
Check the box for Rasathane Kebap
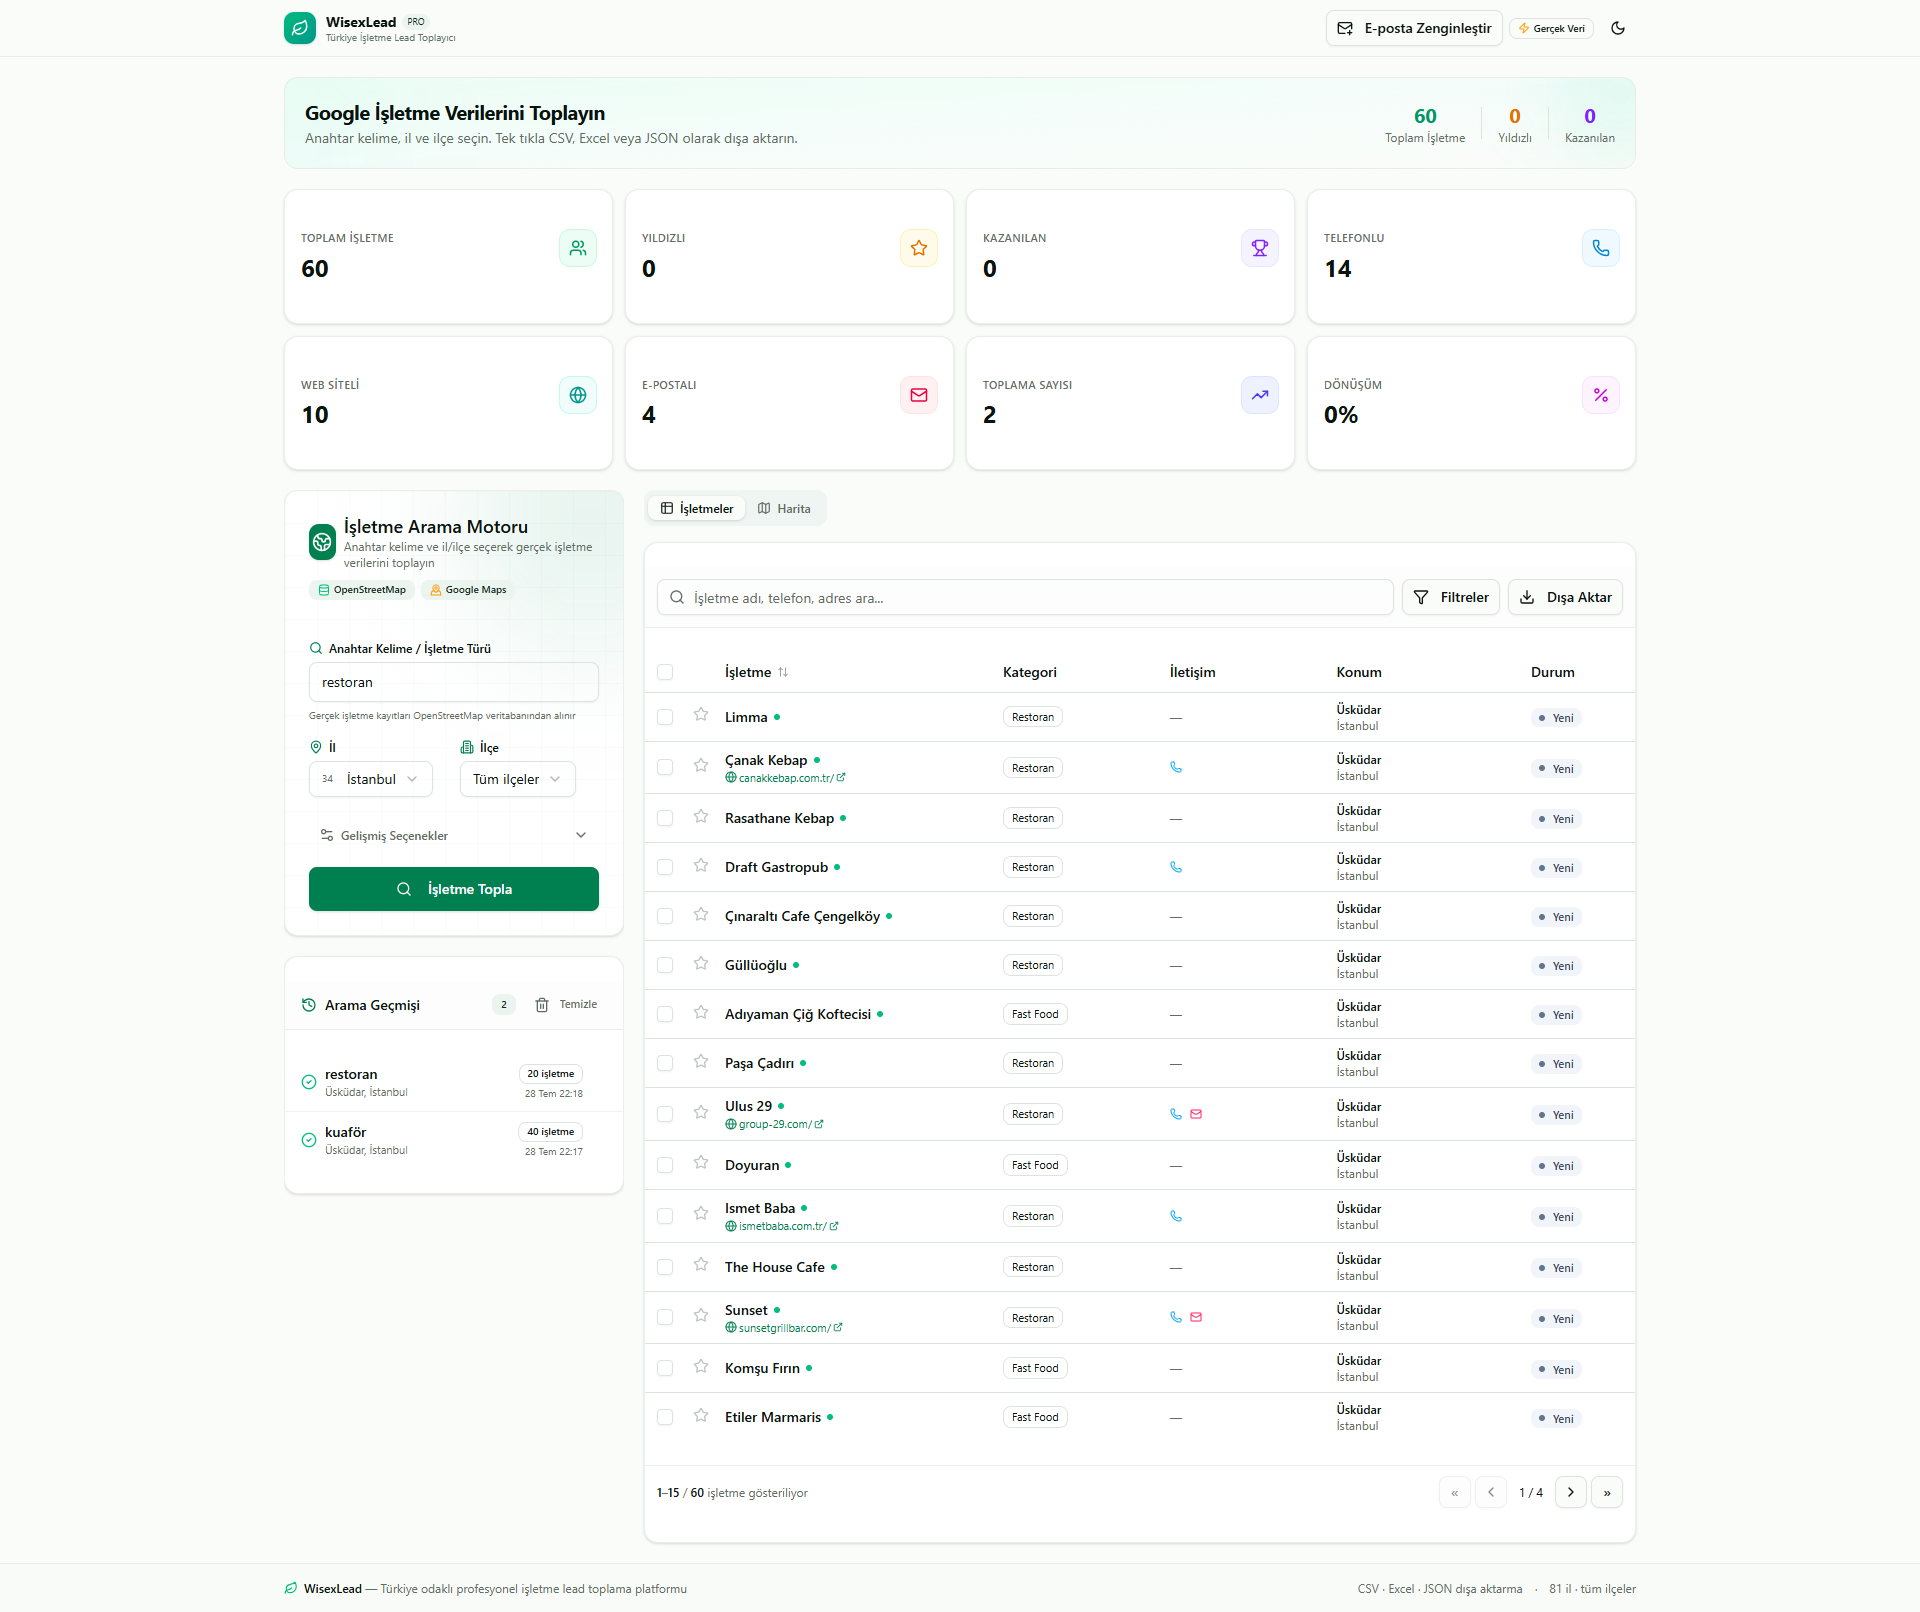point(665,818)
